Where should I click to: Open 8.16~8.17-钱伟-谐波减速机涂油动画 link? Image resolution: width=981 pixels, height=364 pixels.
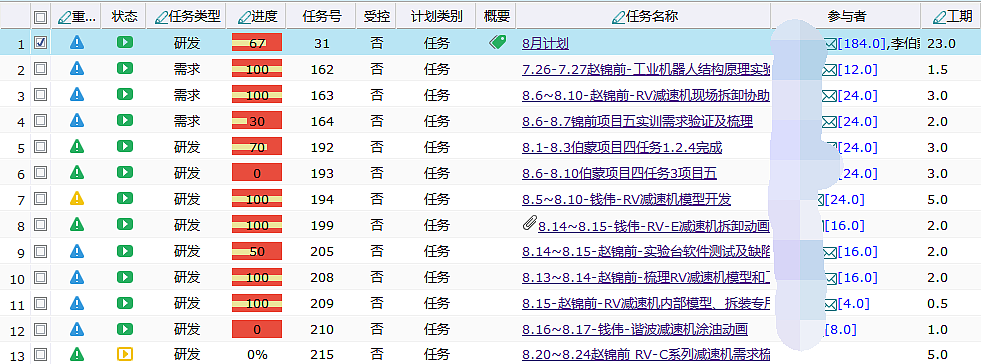[634, 330]
